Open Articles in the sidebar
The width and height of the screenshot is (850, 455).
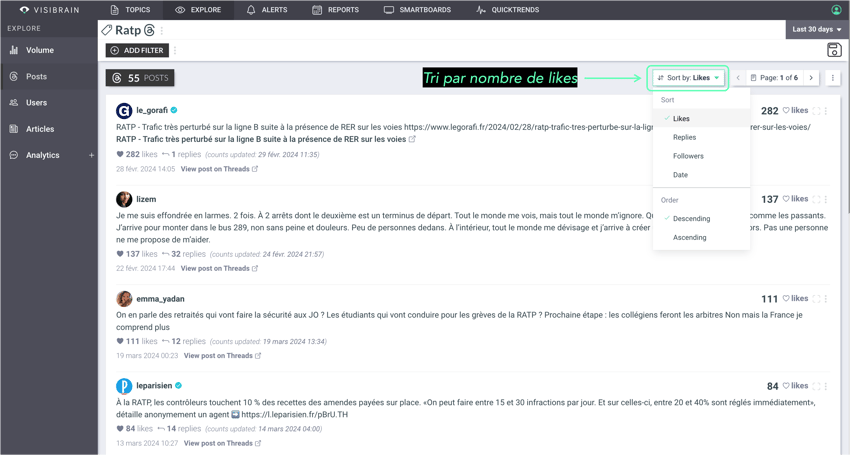pos(49,129)
